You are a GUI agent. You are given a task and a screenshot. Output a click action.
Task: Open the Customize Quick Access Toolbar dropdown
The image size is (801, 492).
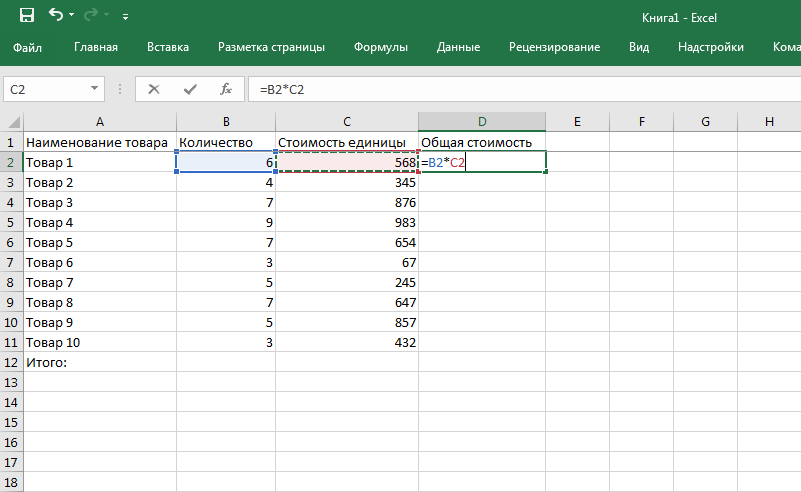coord(125,17)
